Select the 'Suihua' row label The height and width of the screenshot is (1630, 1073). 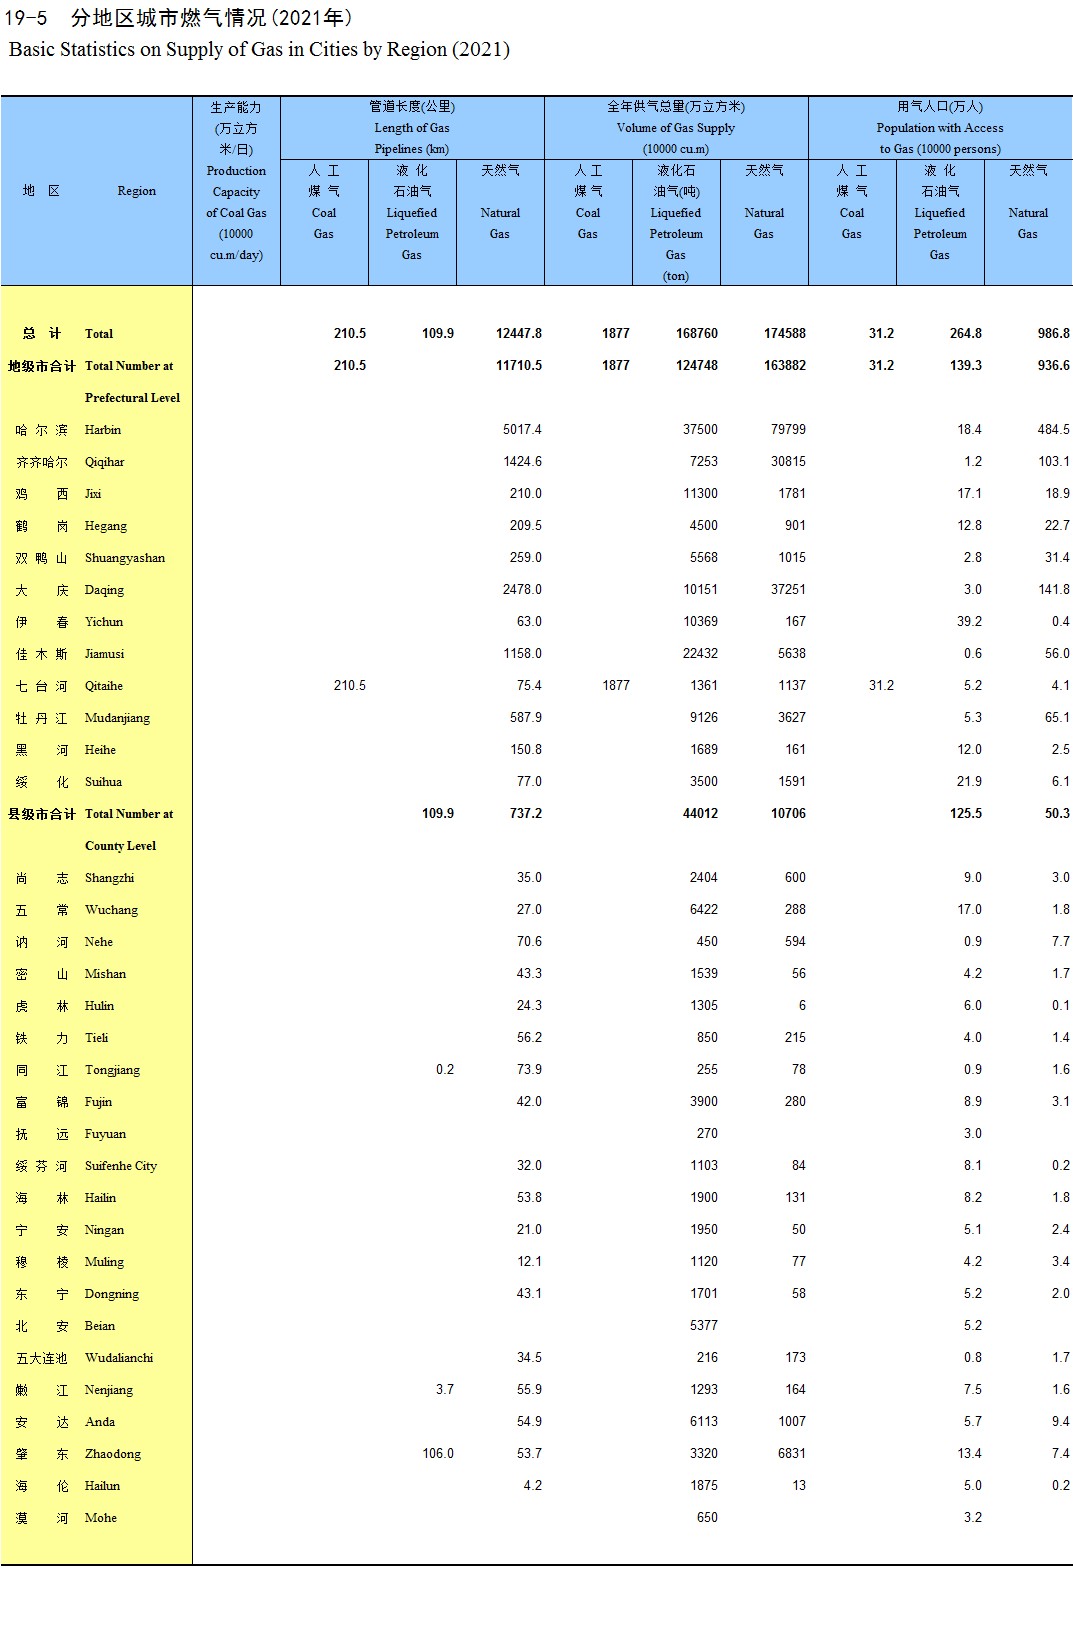click(x=103, y=782)
